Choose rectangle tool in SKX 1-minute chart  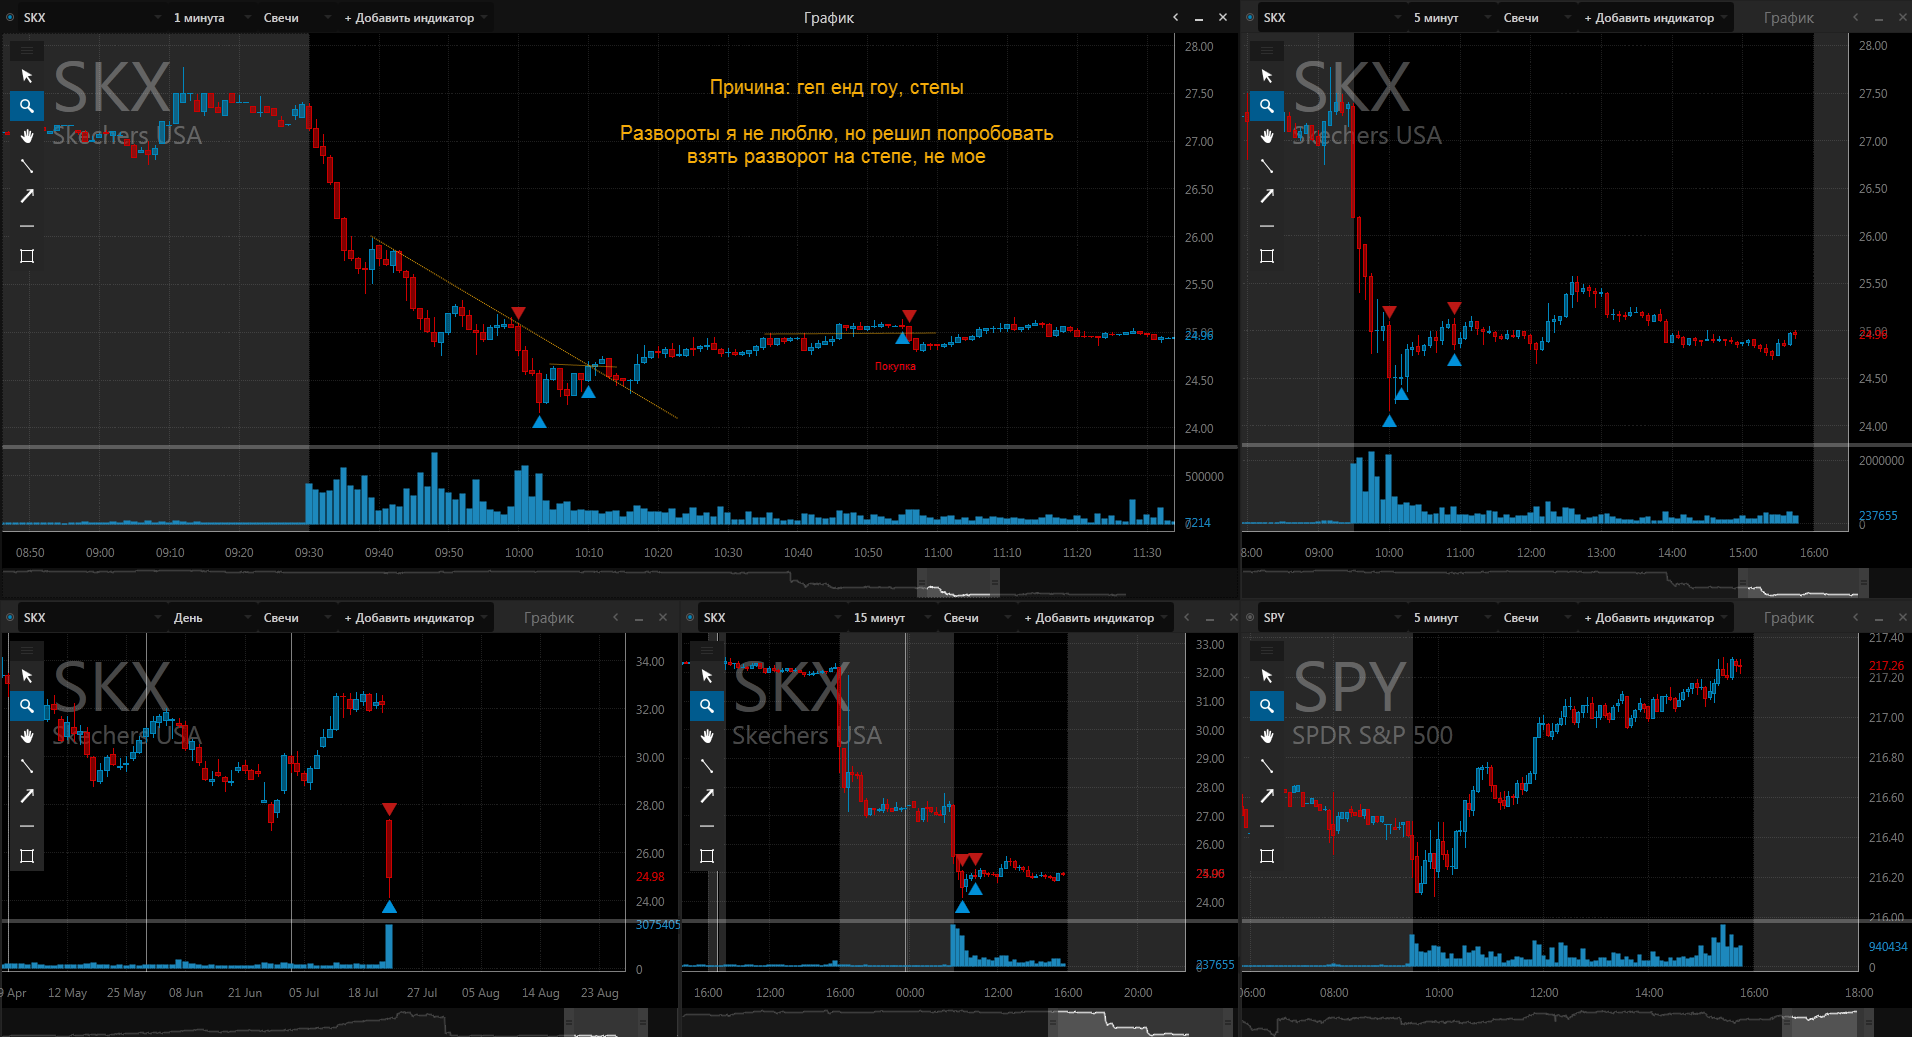tap(27, 256)
